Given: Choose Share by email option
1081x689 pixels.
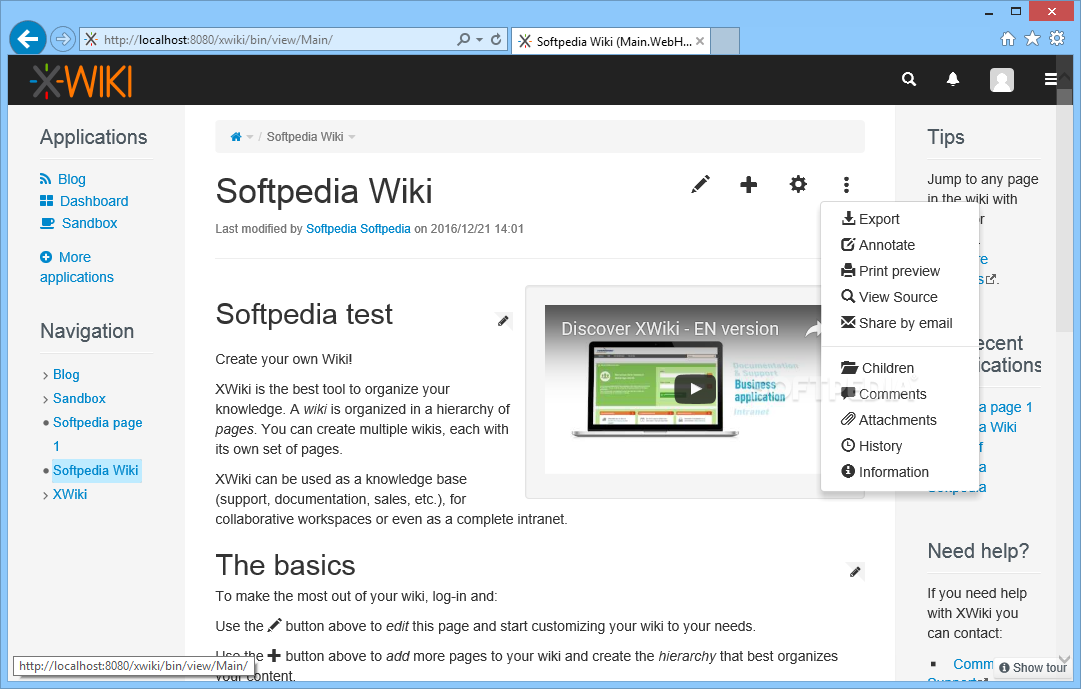Looking at the screenshot, I should pyautogui.click(x=896, y=323).
